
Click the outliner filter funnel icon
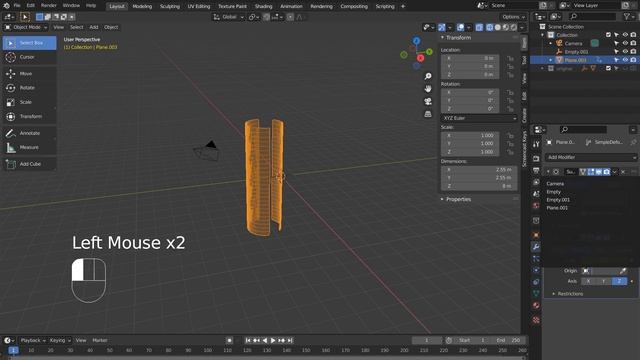(x=627, y=16)
